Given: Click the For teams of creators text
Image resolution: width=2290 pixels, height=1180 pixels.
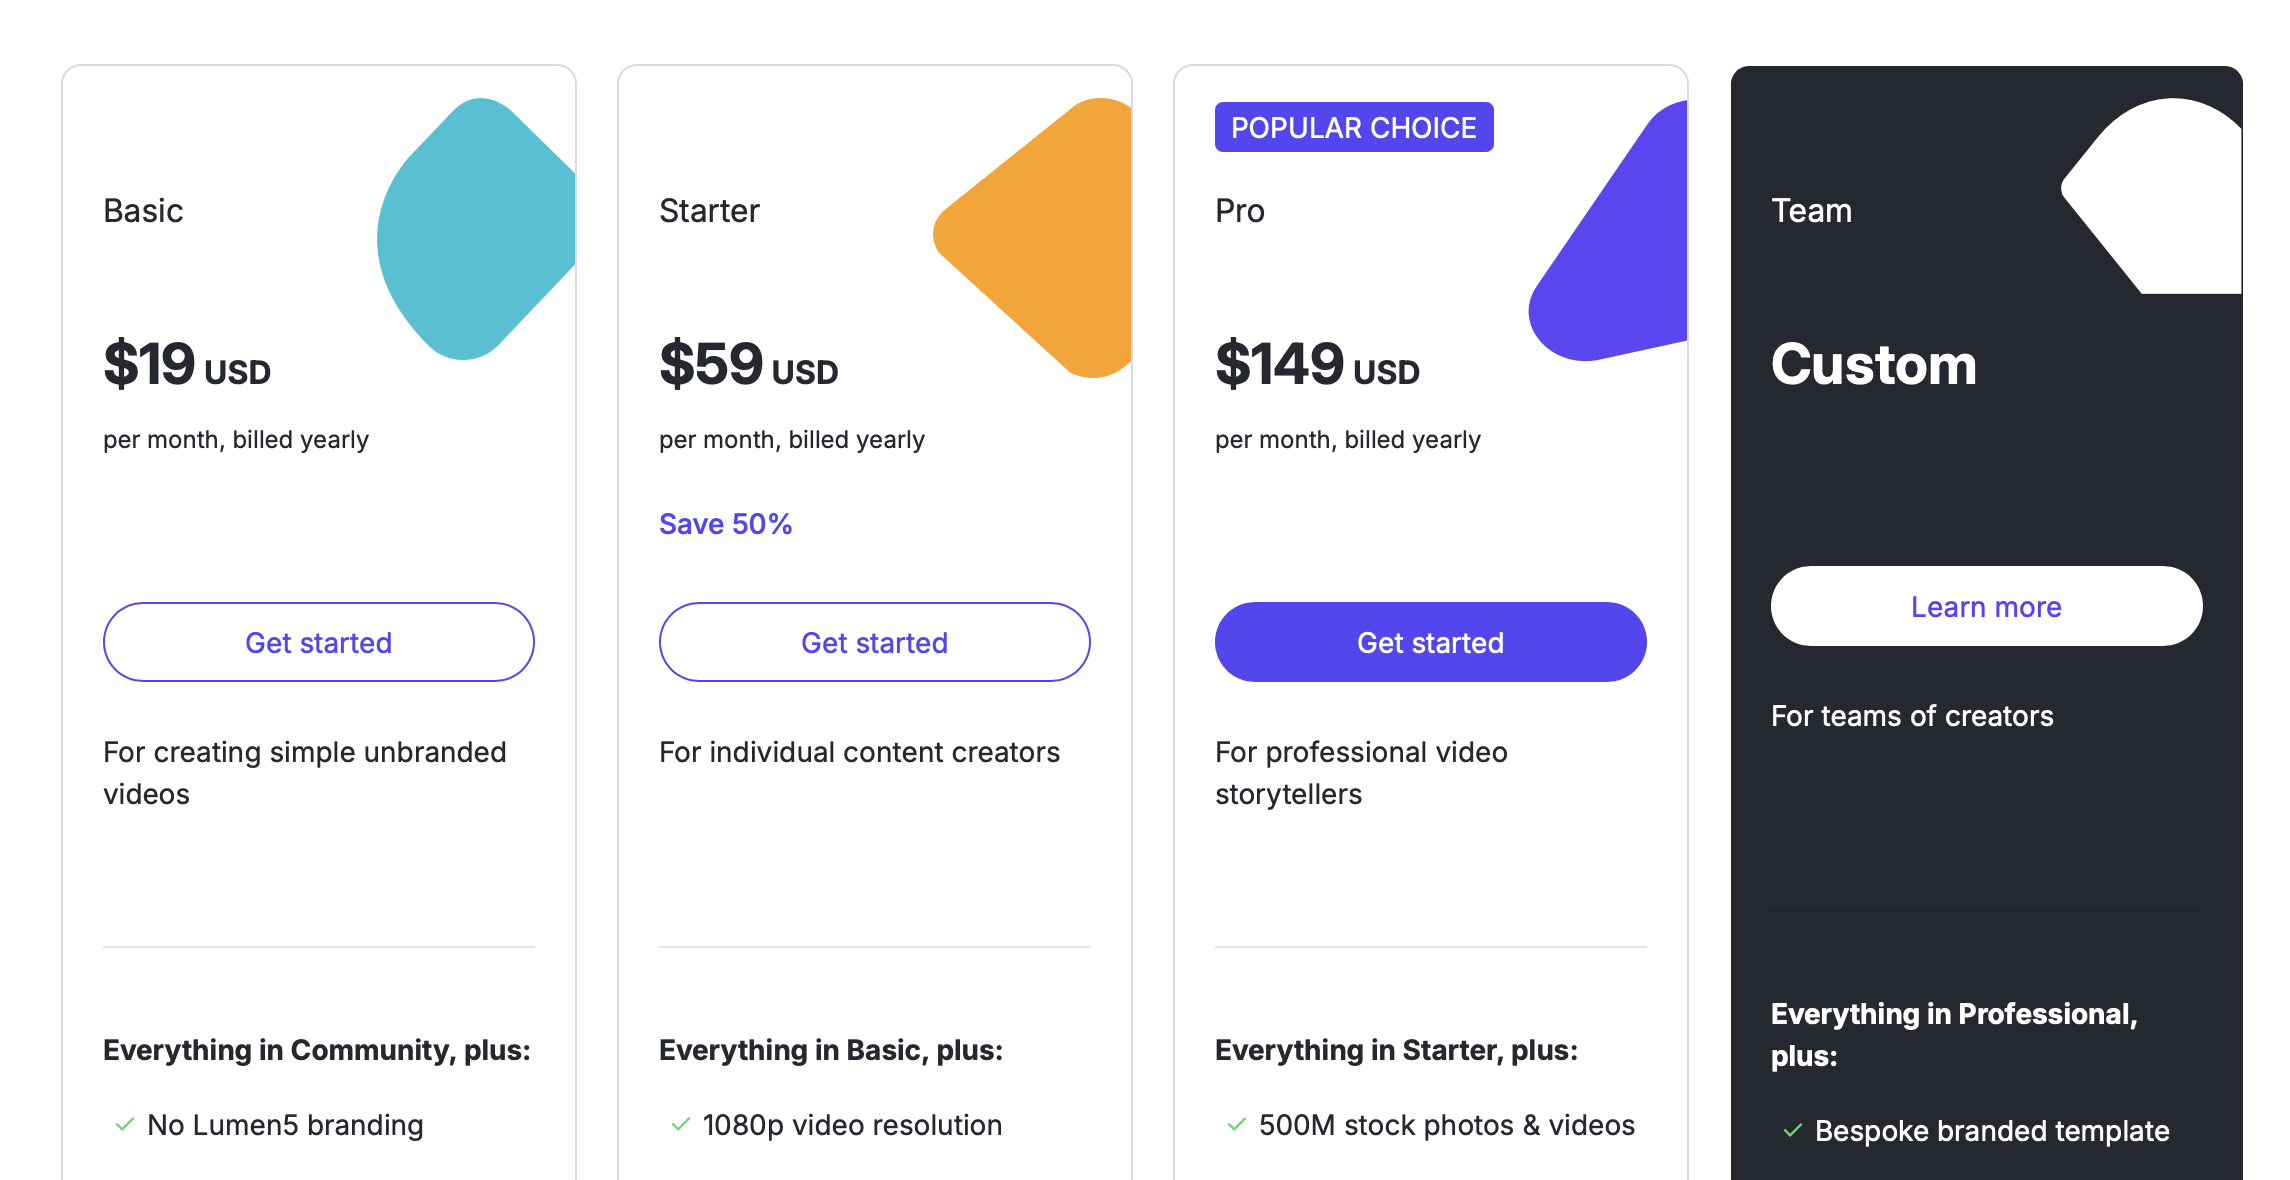Looking at the screenshot, I should click(x=1912, y=716).
